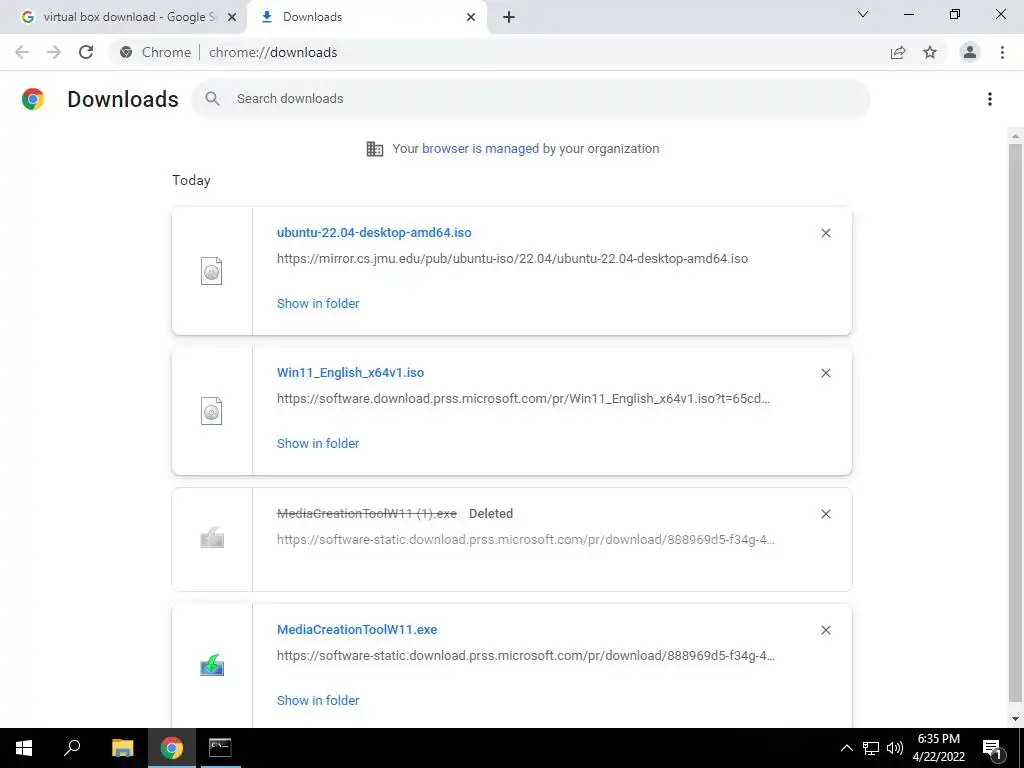Bookmark this tab with the star icon
This screenshot has height=768, width=1024.
930,52
